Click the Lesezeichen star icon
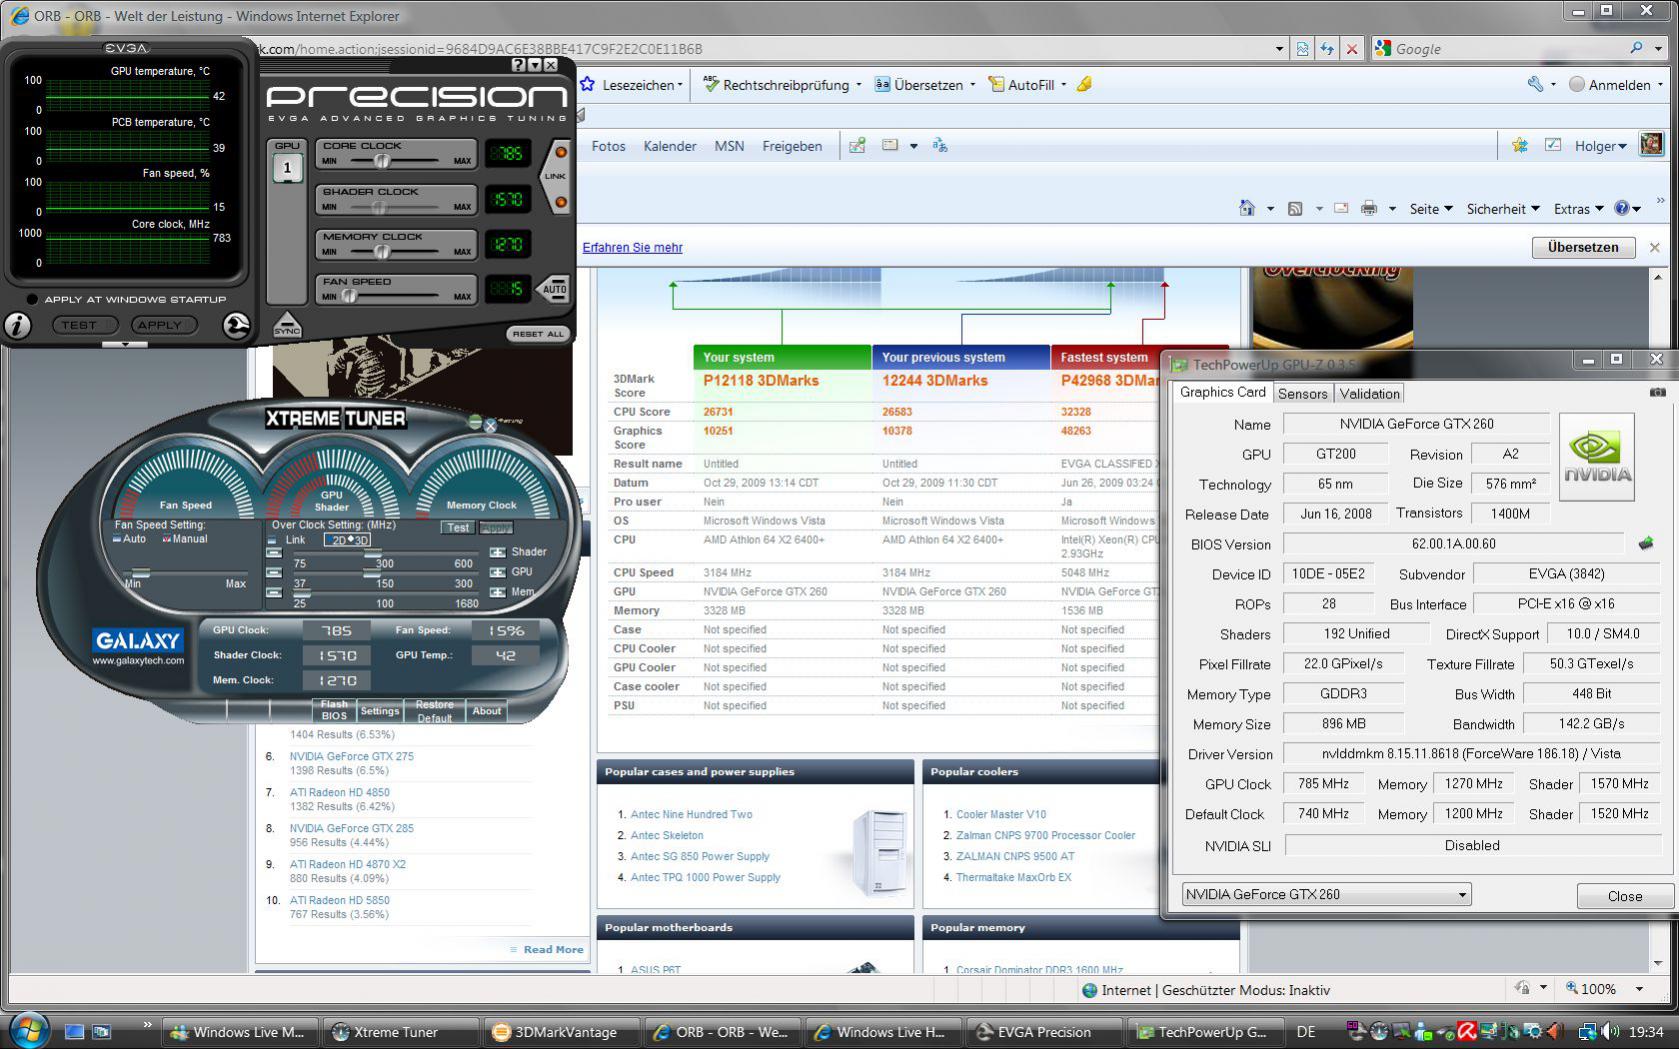Viewport: 1679px width, 1049px height. click(x=588, y=85)
